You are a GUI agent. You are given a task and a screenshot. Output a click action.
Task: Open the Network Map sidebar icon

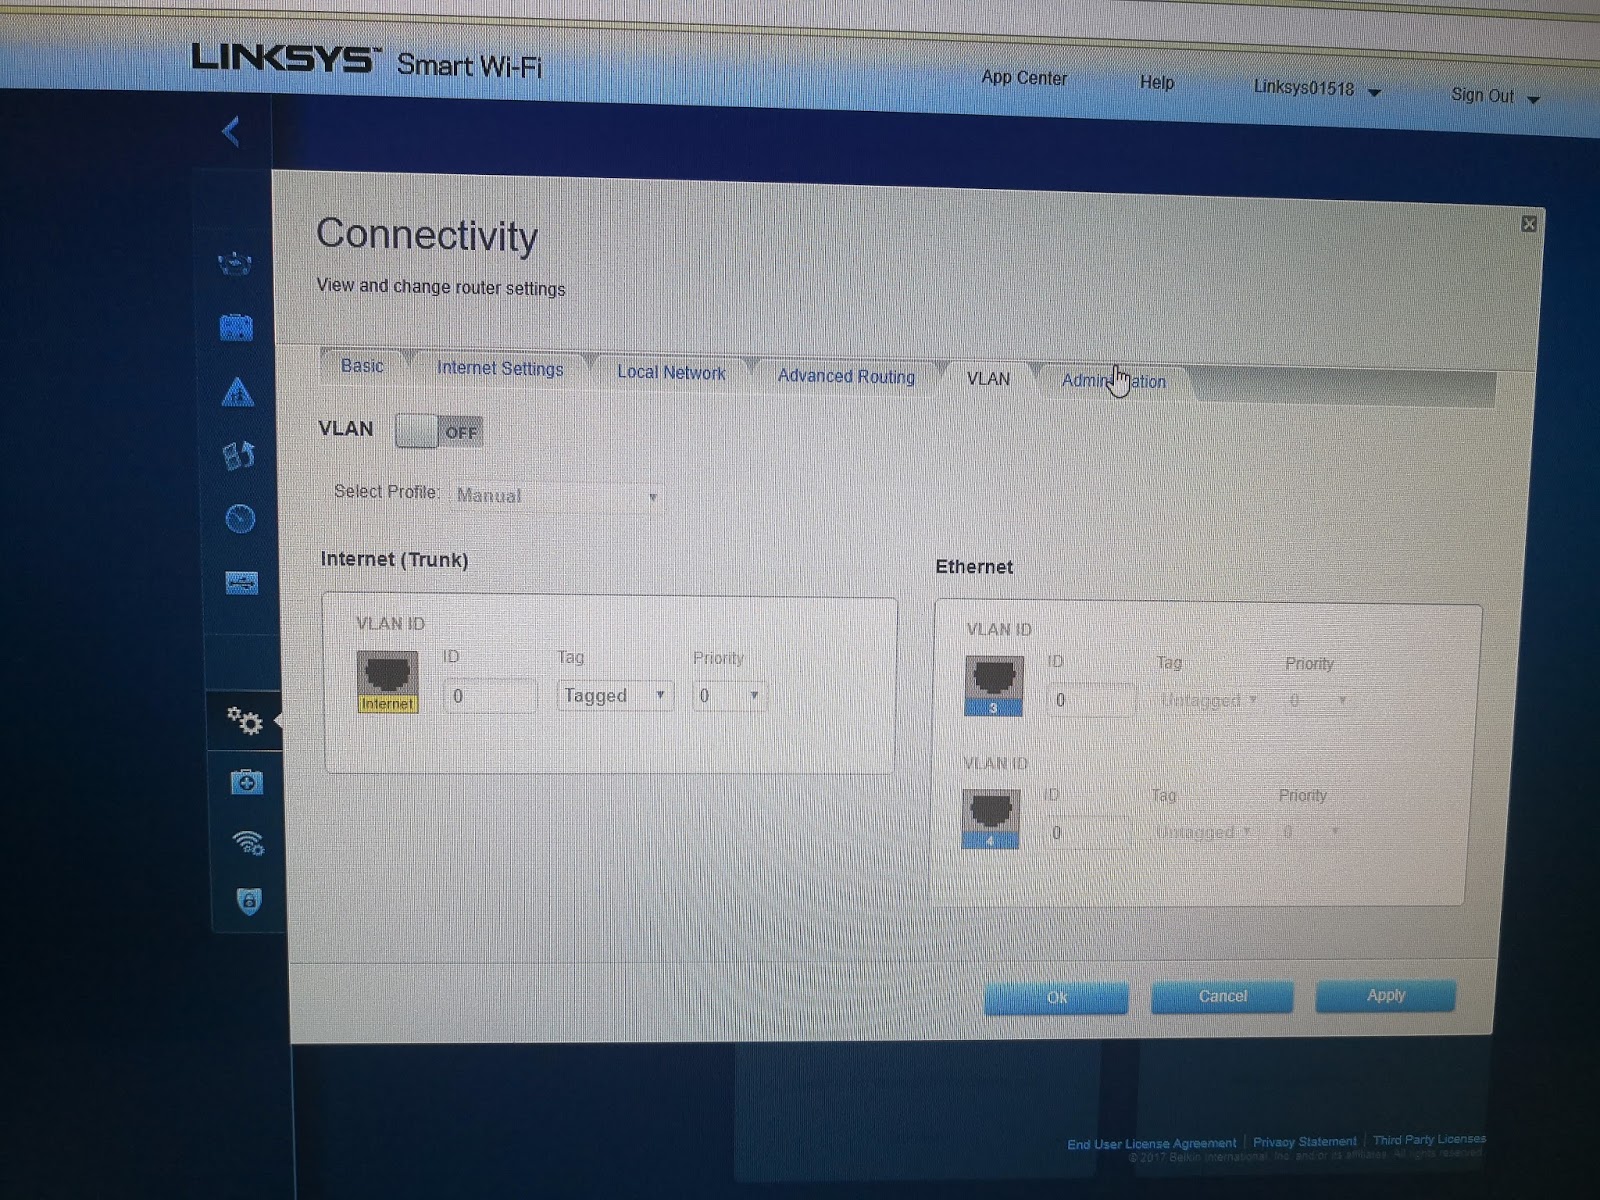pos(235,264)
